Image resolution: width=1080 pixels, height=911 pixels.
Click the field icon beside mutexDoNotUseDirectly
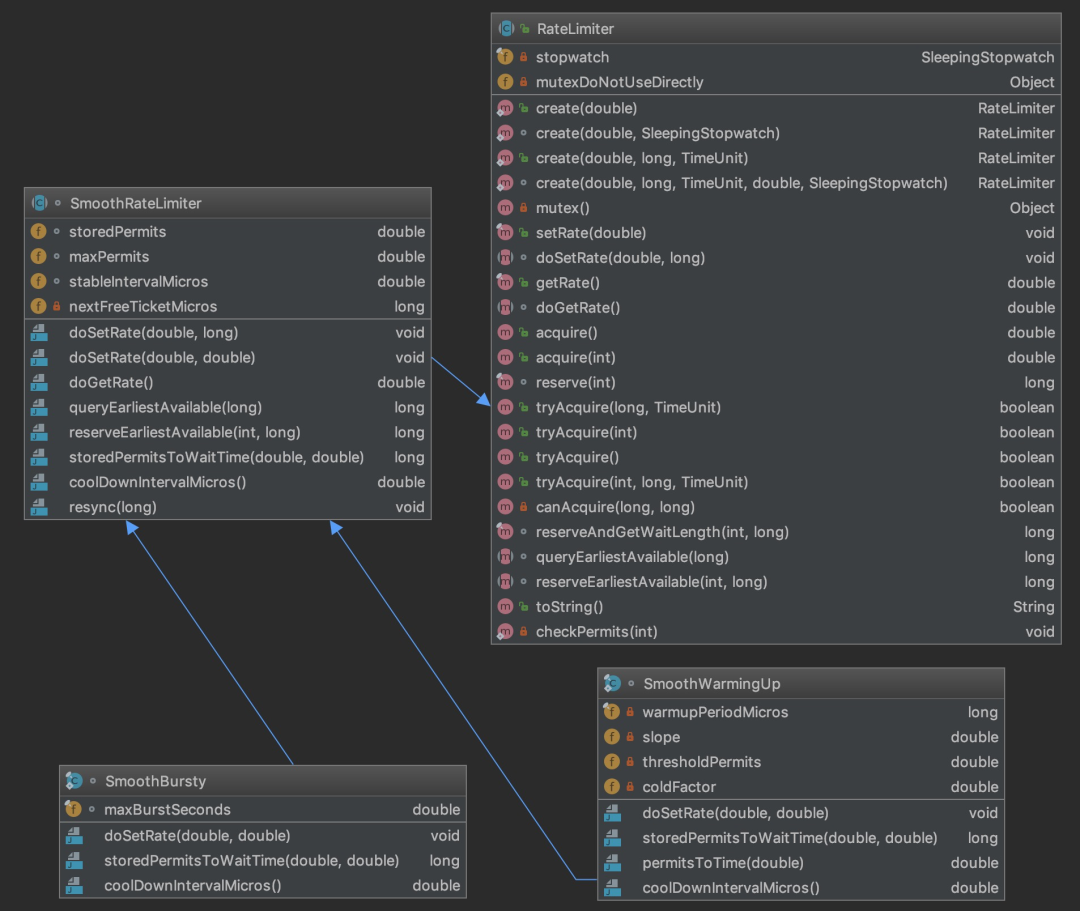click(505, 82)
